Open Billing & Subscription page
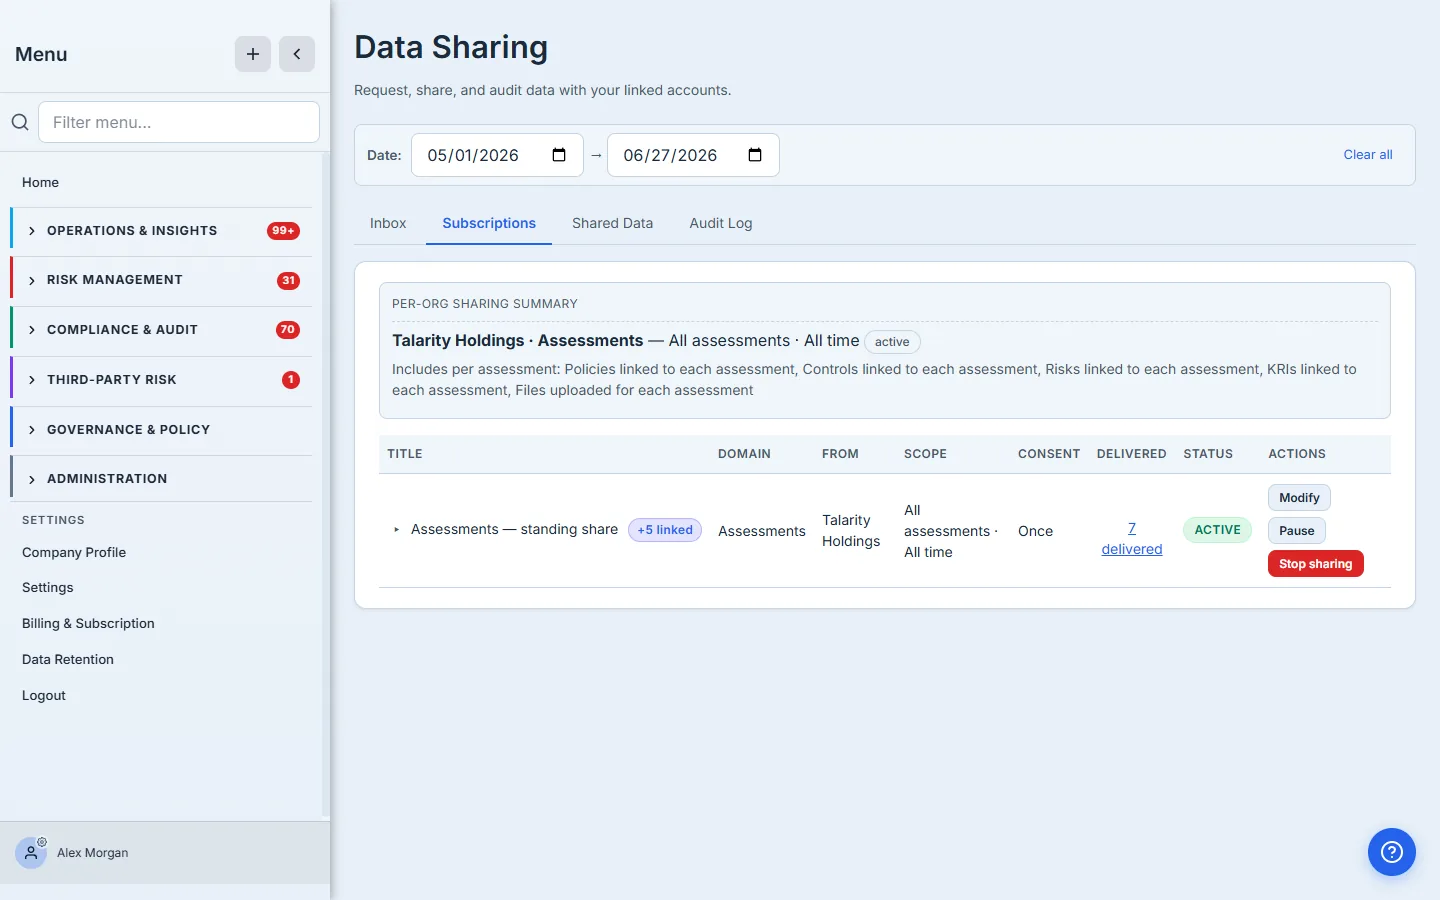Viewport: 1440px width, 900px height. click(88, 623)
